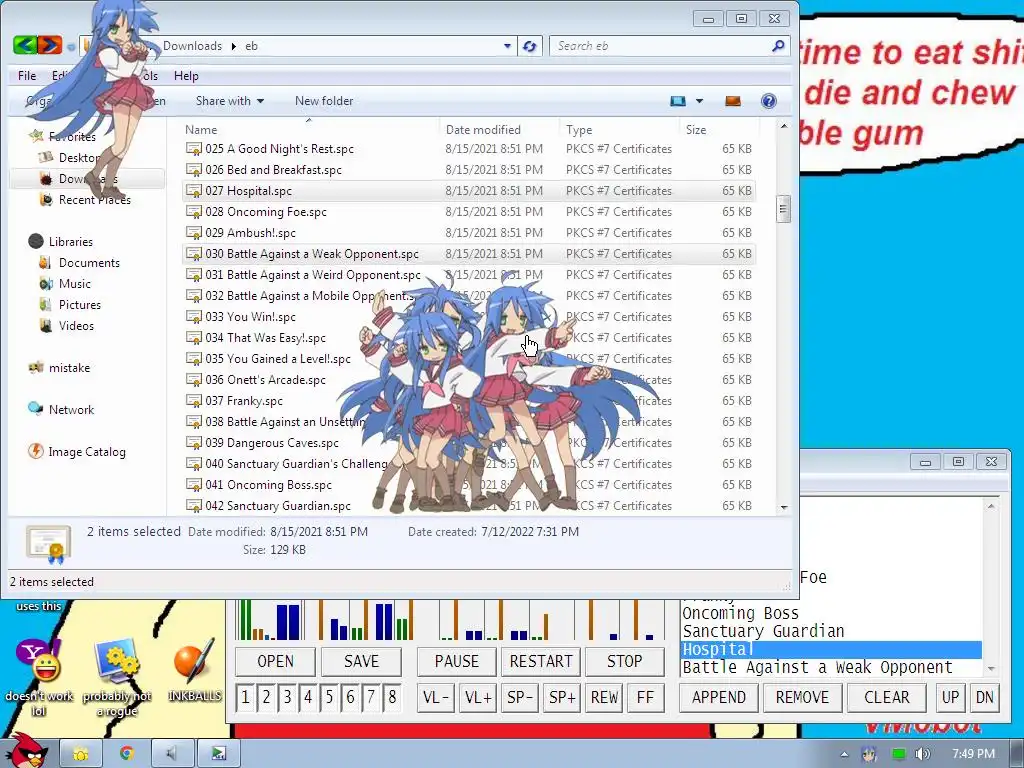The image size is (1024, 768).
Task: Click icon of 025 A Good Night's Rest.spc
Action: [193, 149]
